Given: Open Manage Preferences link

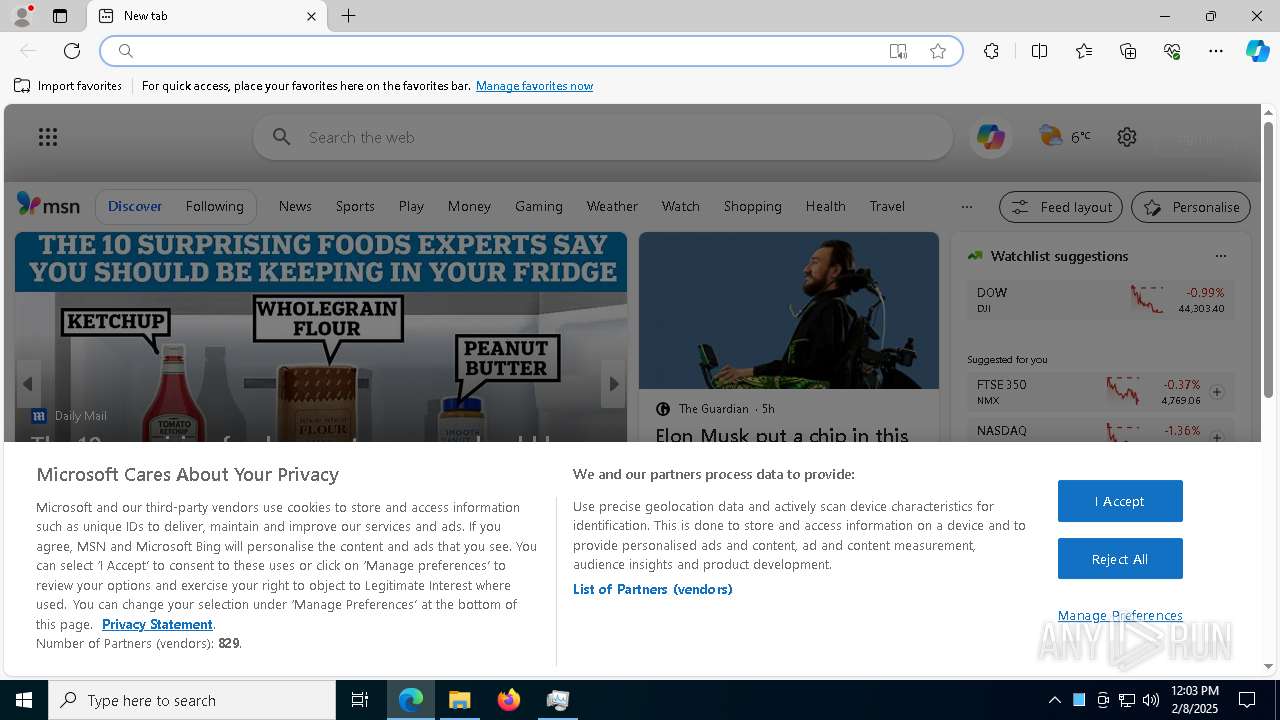Looking at the screenshot, I should click(x=1120, y=615).
